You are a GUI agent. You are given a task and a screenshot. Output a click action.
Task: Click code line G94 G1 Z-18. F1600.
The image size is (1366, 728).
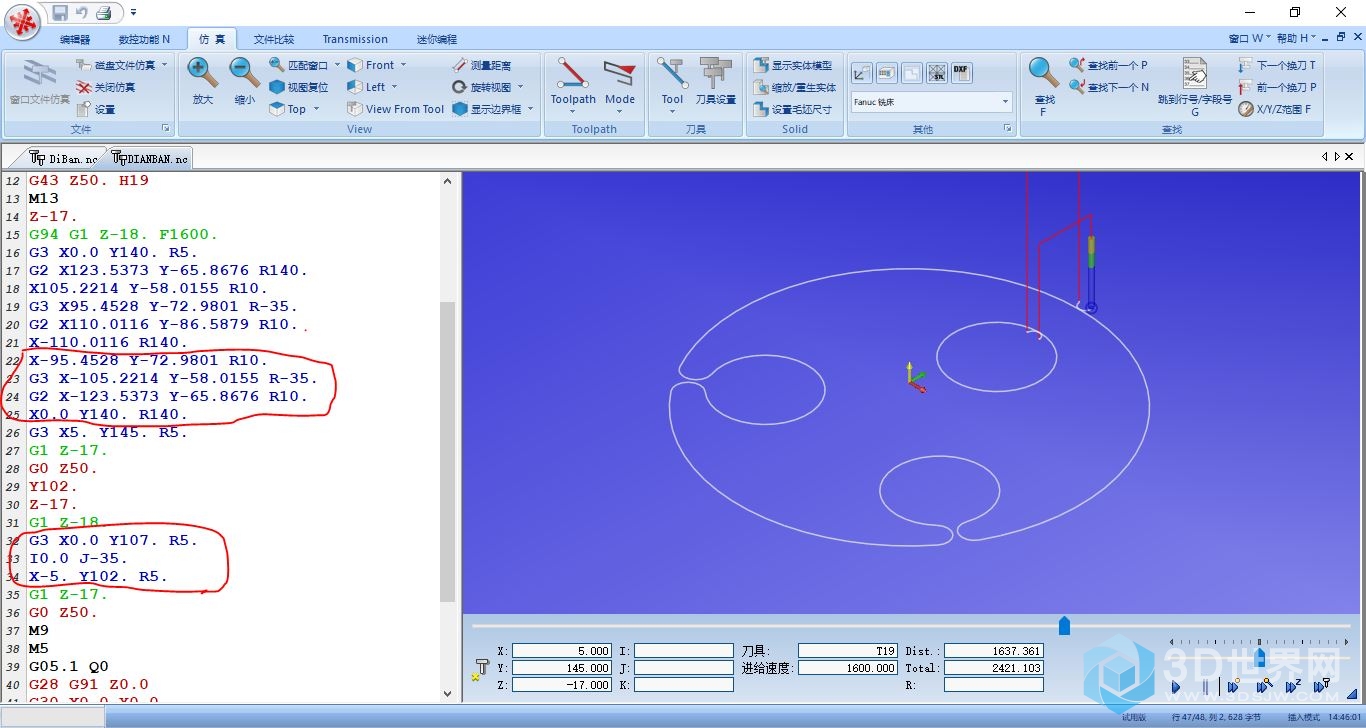click(123, 234)
